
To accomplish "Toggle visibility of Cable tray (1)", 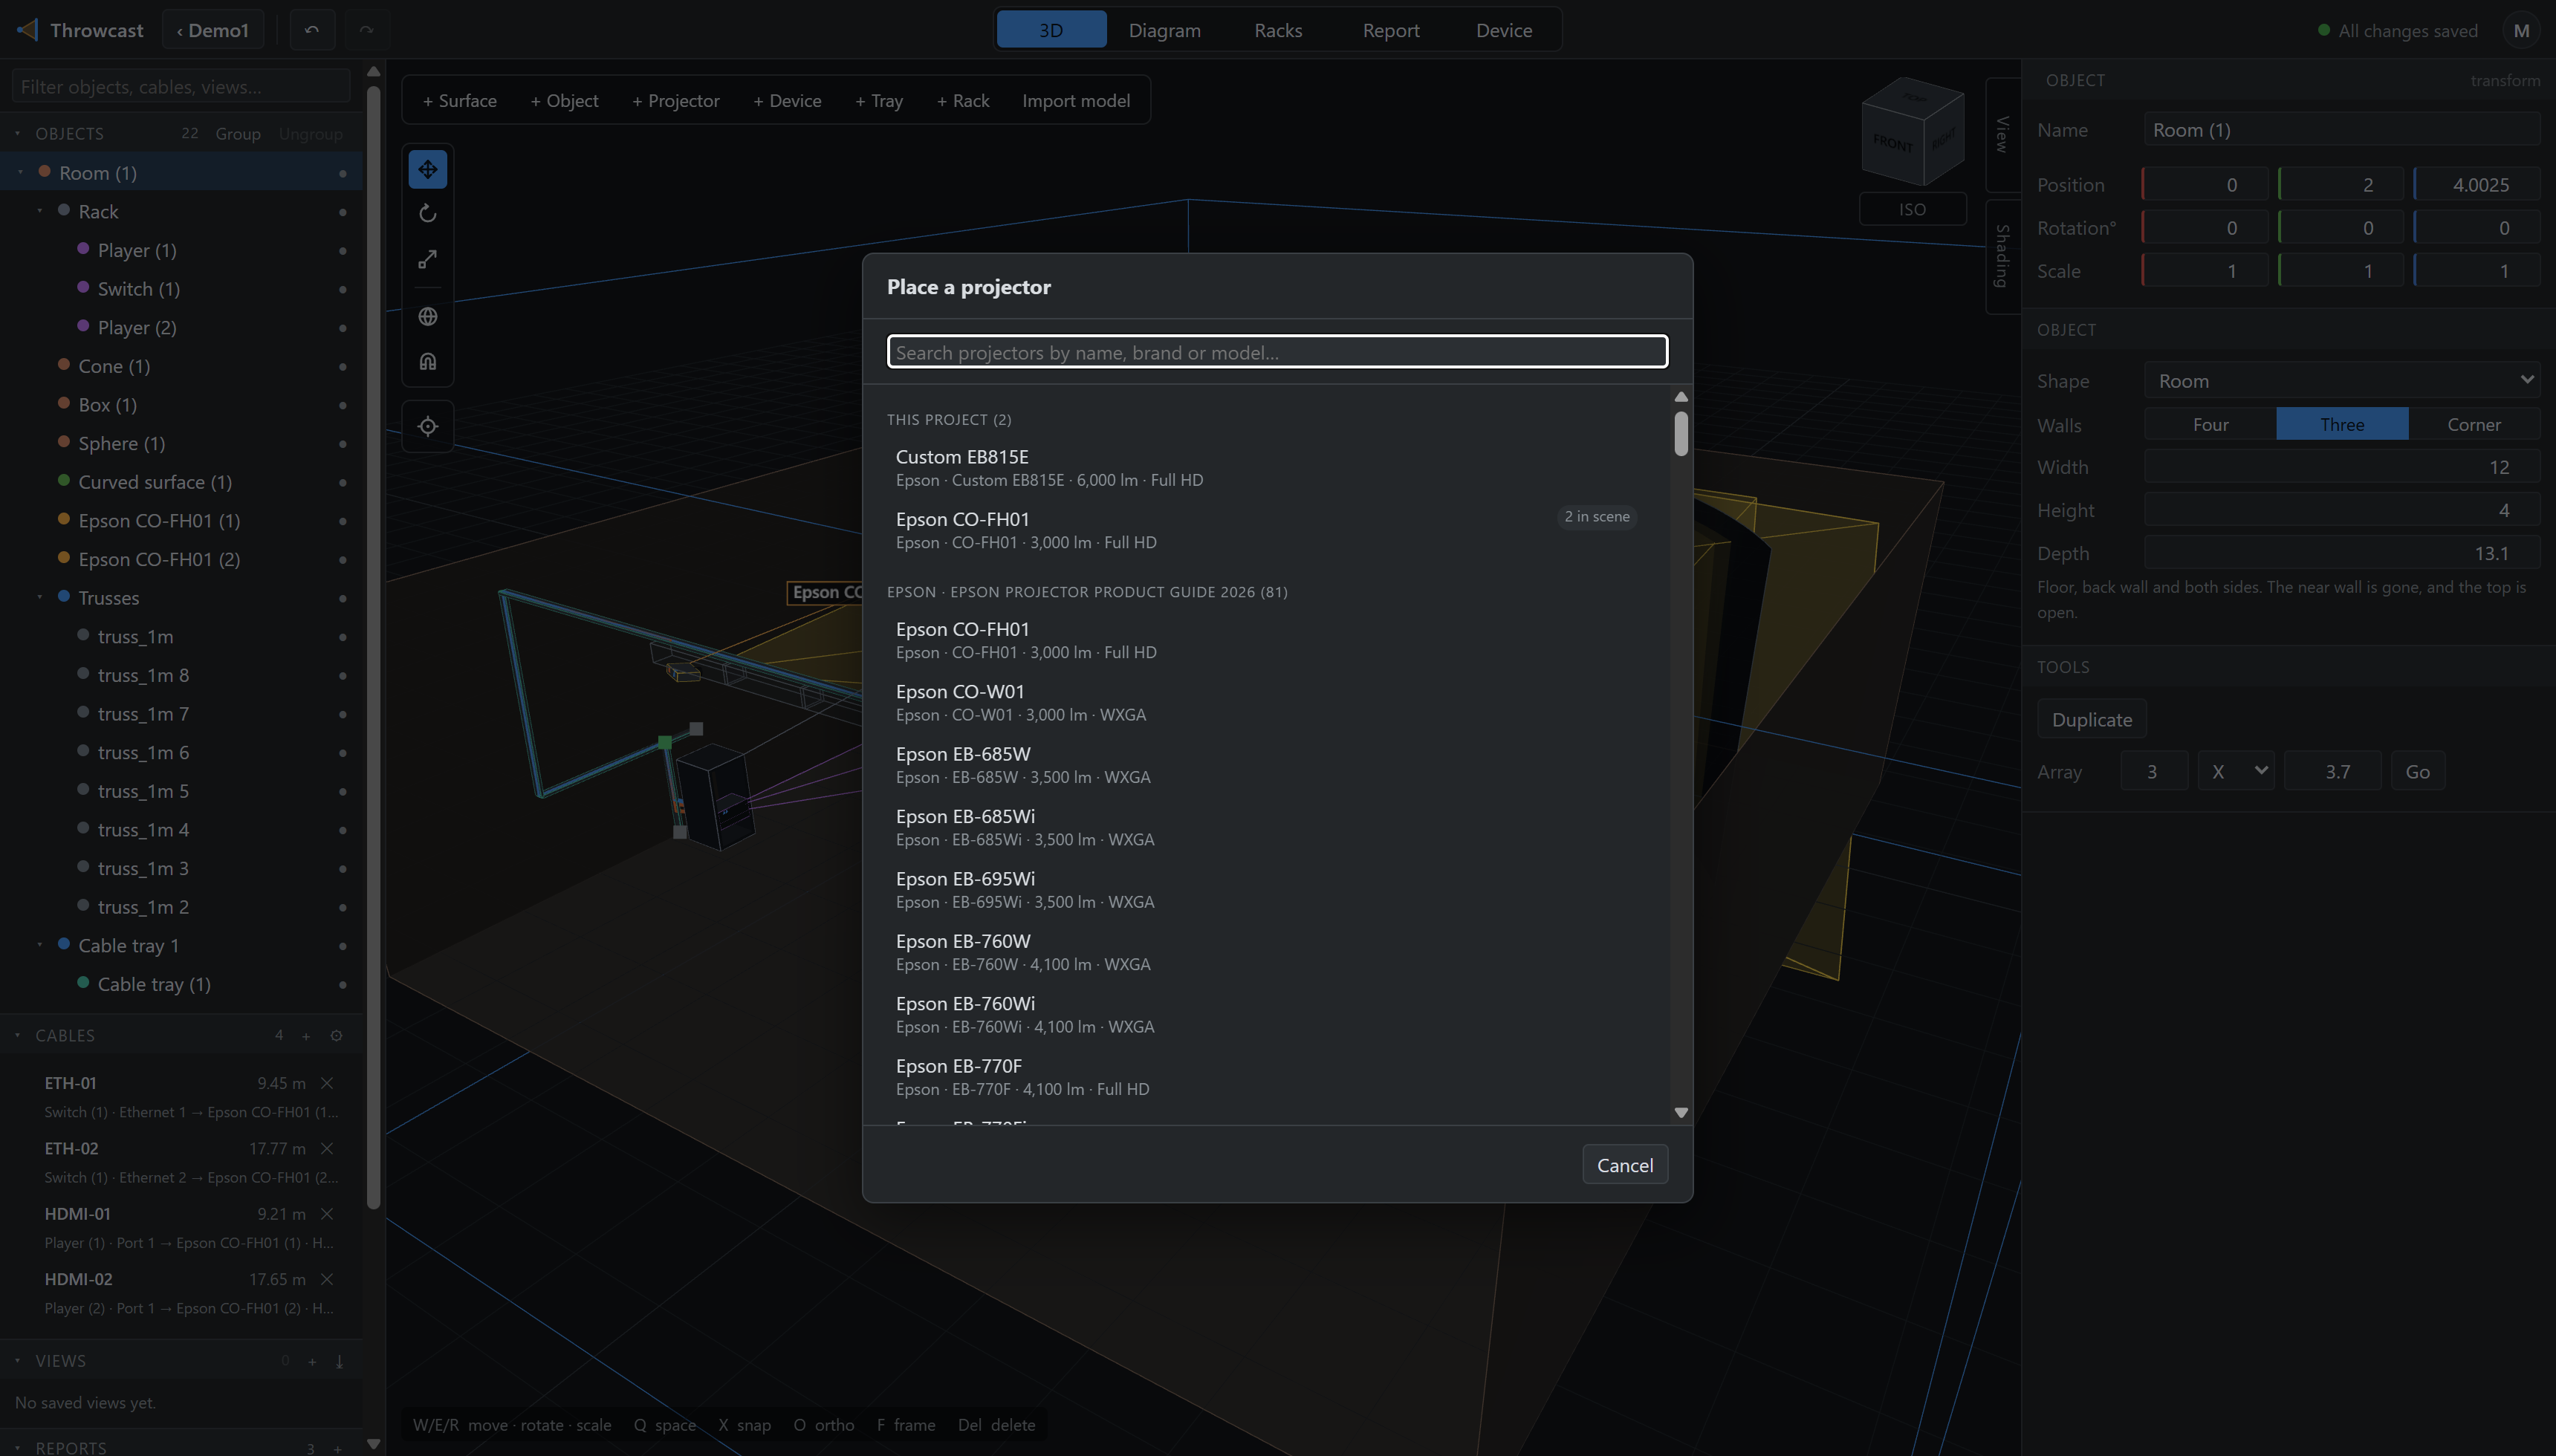I will pos(343,985).
